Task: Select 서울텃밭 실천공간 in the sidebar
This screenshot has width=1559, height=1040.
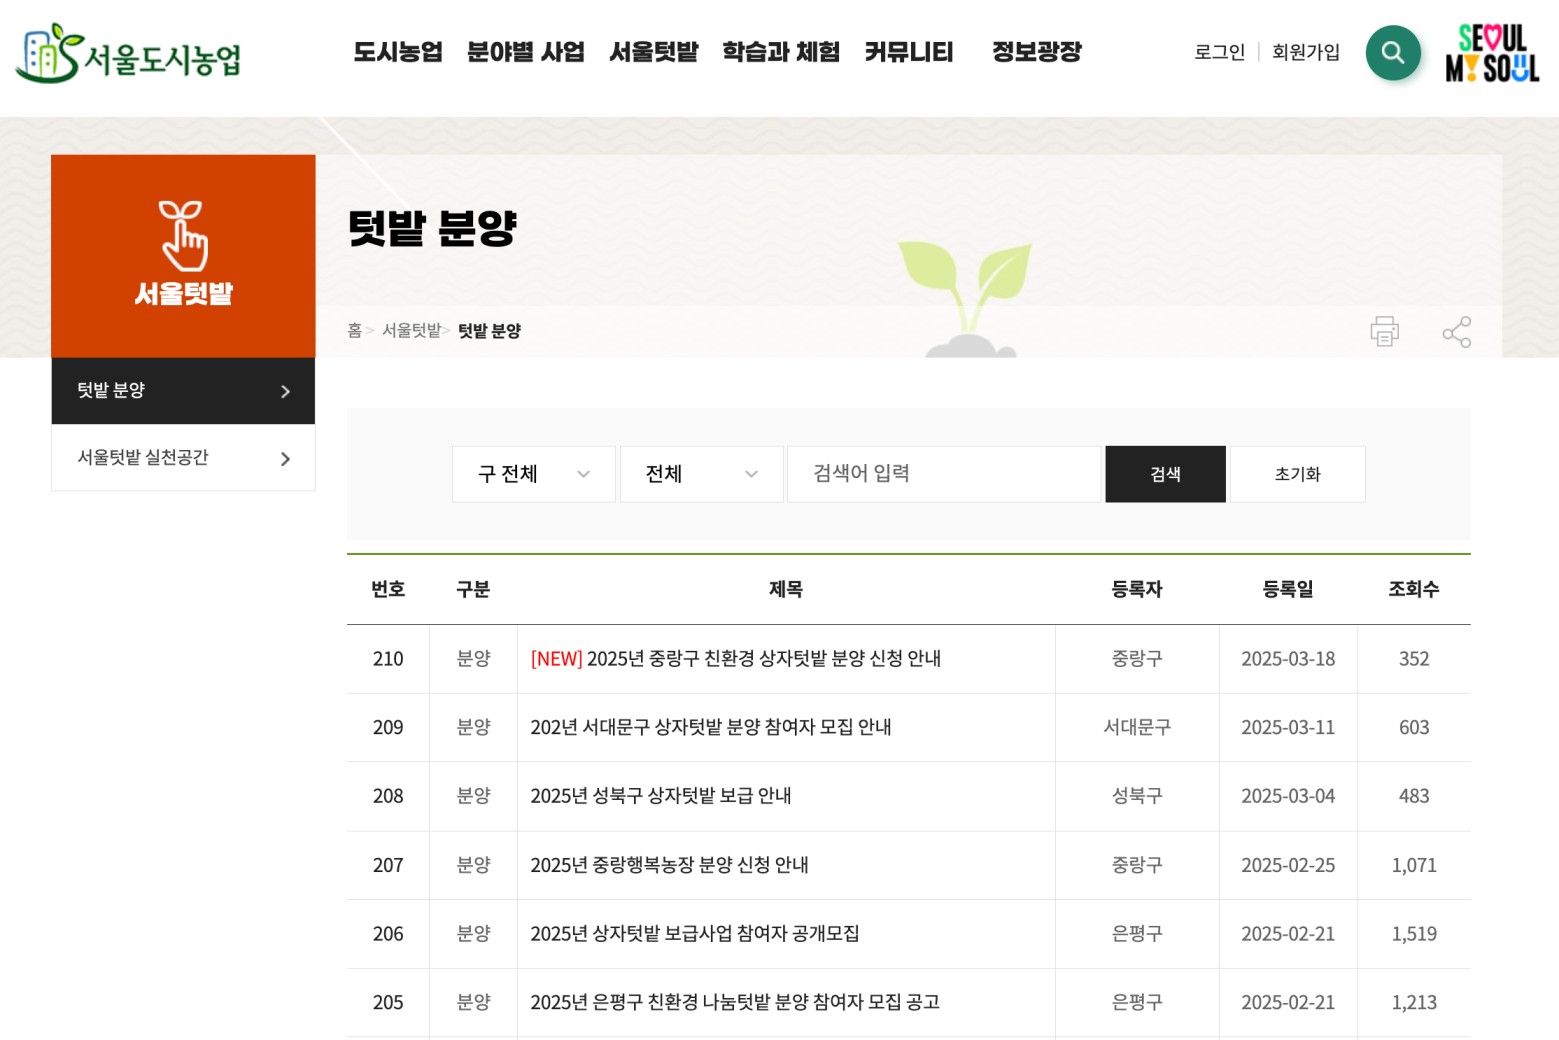Action: pyautogui.click(x=183, y=458)
